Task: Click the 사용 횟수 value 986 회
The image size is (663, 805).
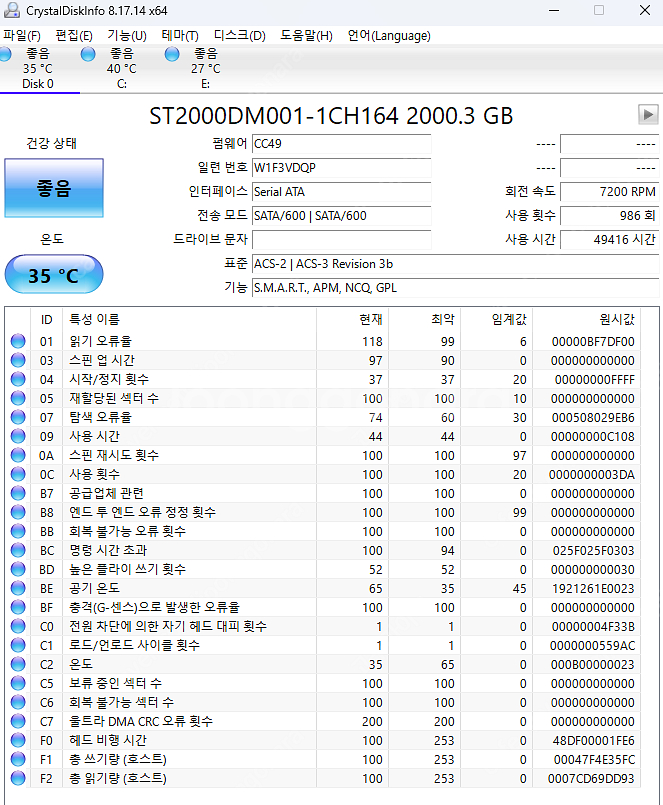Action: coord(610,216)
